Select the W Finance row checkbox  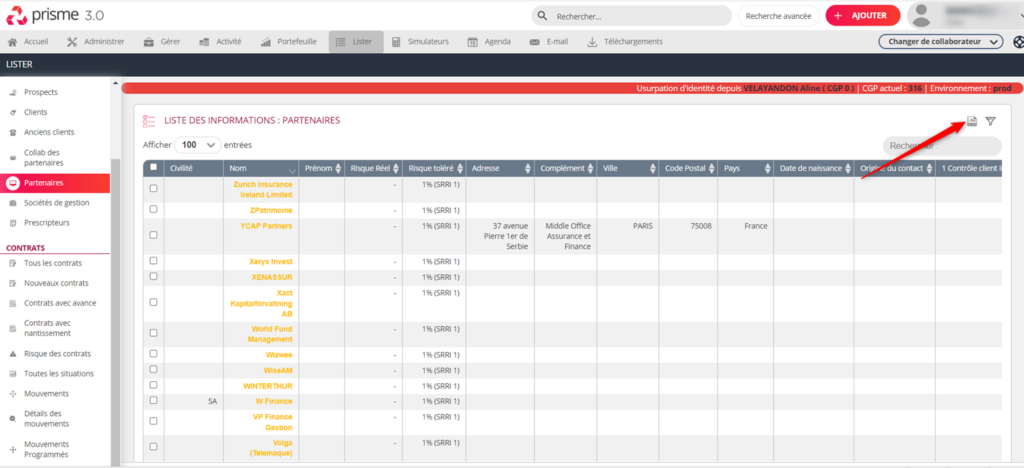click(x=153, y=401)
